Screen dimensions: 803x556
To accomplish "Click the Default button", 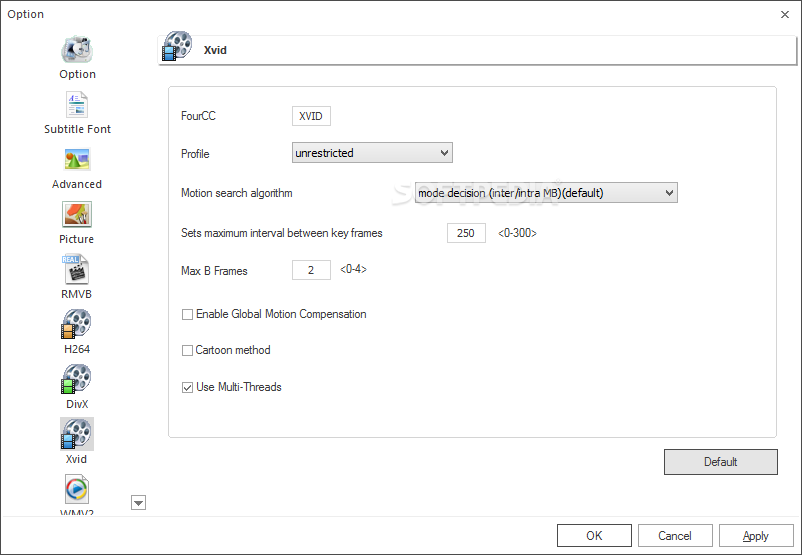I will (x=721, y=462).
